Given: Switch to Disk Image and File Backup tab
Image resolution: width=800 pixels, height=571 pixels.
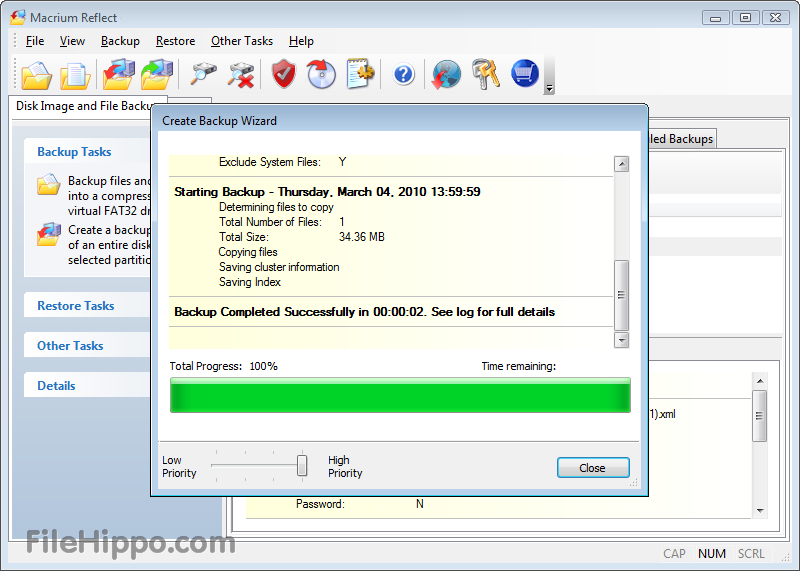Looking at the screenshot, I should pos(84,106).
